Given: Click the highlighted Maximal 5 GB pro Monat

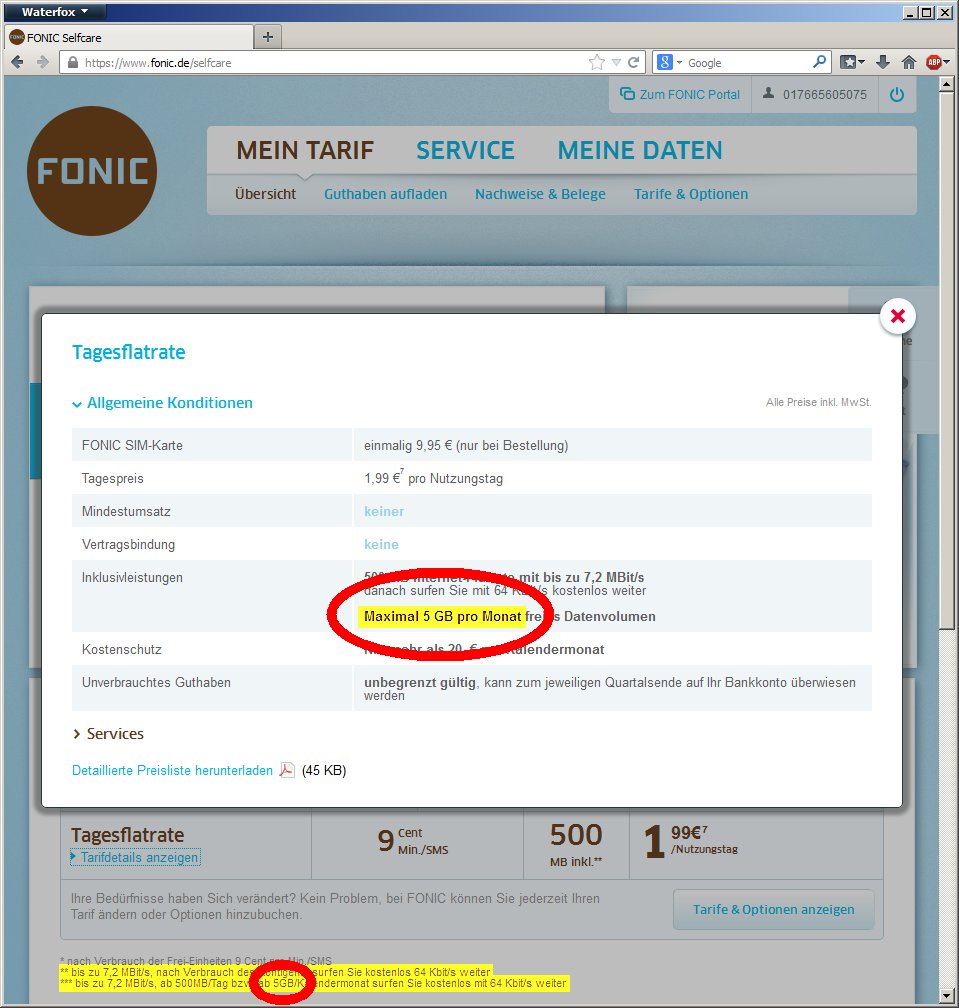Looking at the screenshot, I should pos(442,616).
